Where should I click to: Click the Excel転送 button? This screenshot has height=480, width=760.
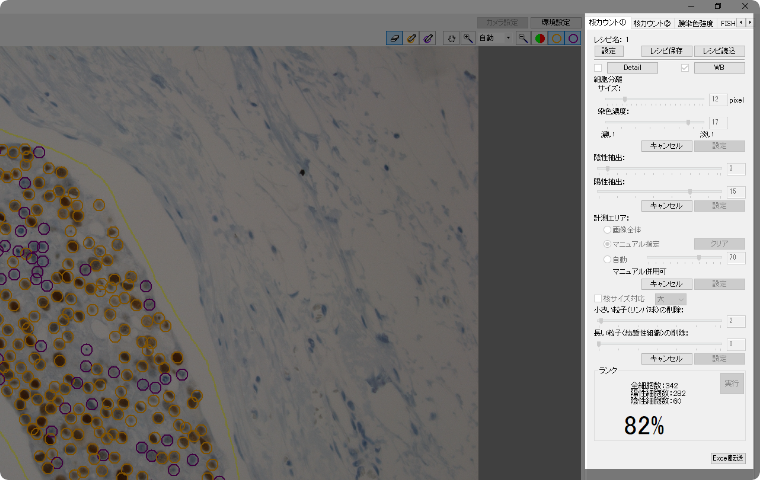[728, 458]
